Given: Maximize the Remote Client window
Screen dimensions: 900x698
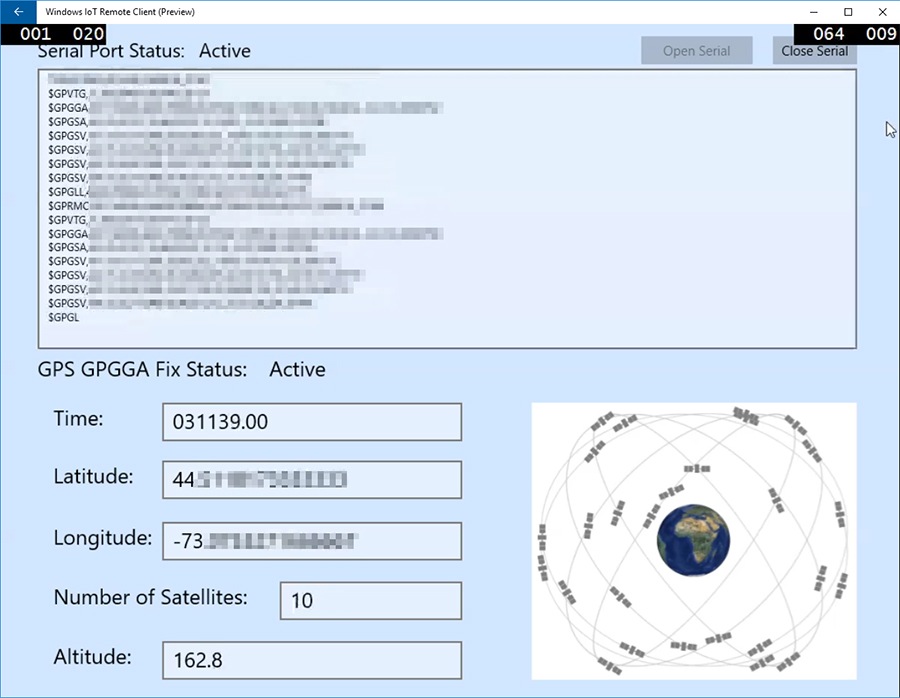Looking at the screenshot, I should [x=848, y=12].
